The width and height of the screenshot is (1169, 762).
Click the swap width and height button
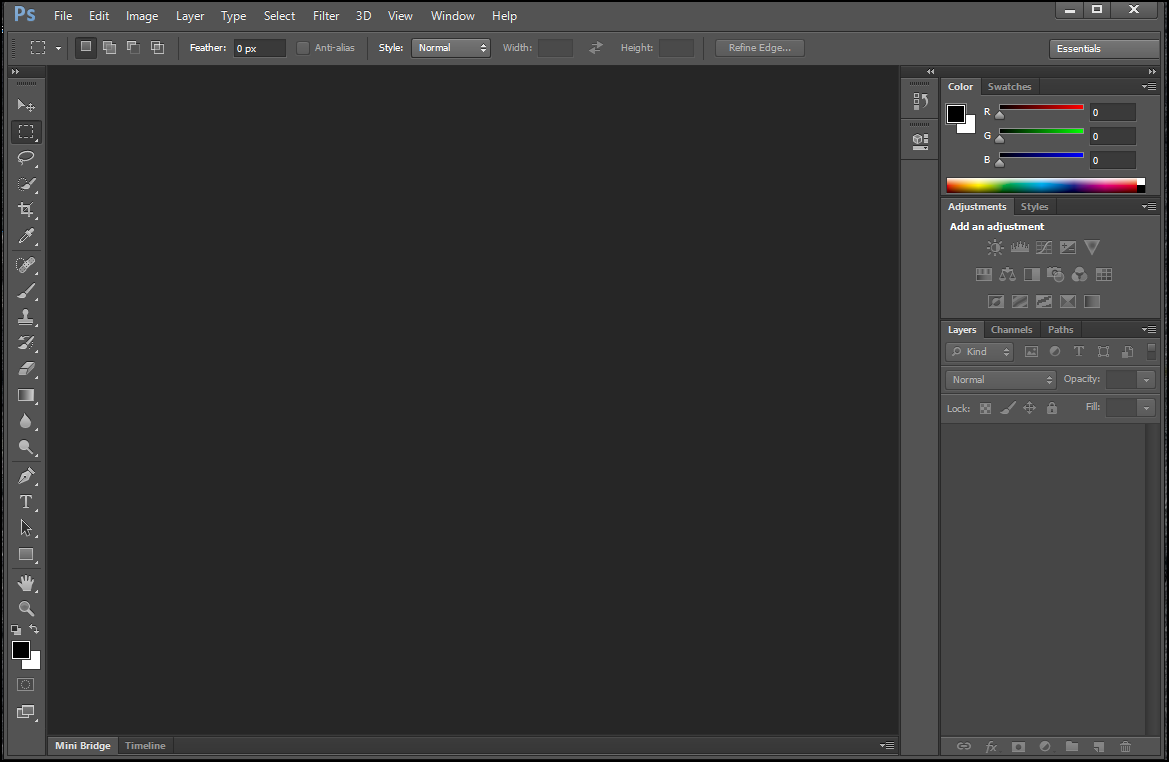click(596, 48)
